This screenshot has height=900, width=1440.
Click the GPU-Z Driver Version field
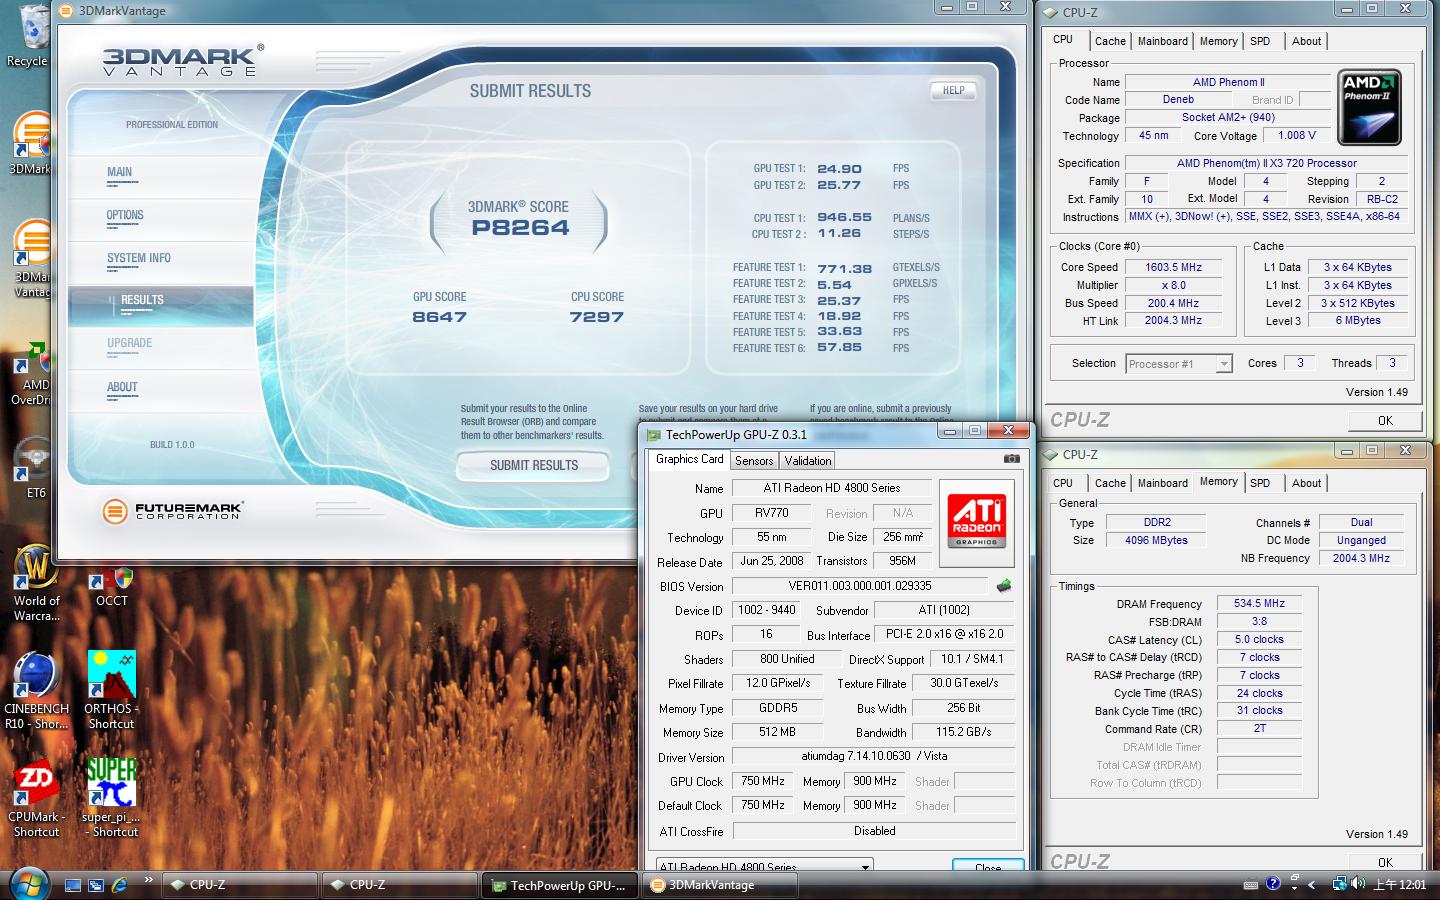[874, 756]
